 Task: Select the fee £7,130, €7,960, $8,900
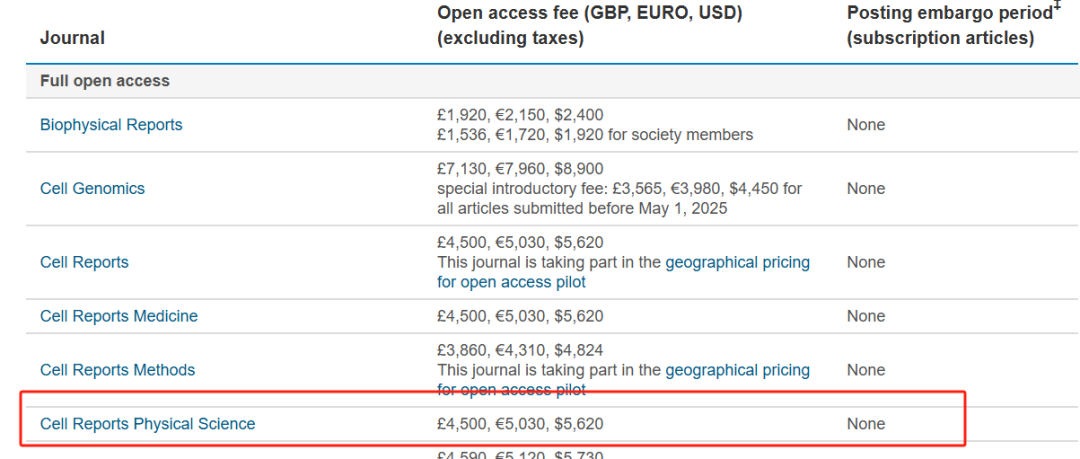[520, 168]
